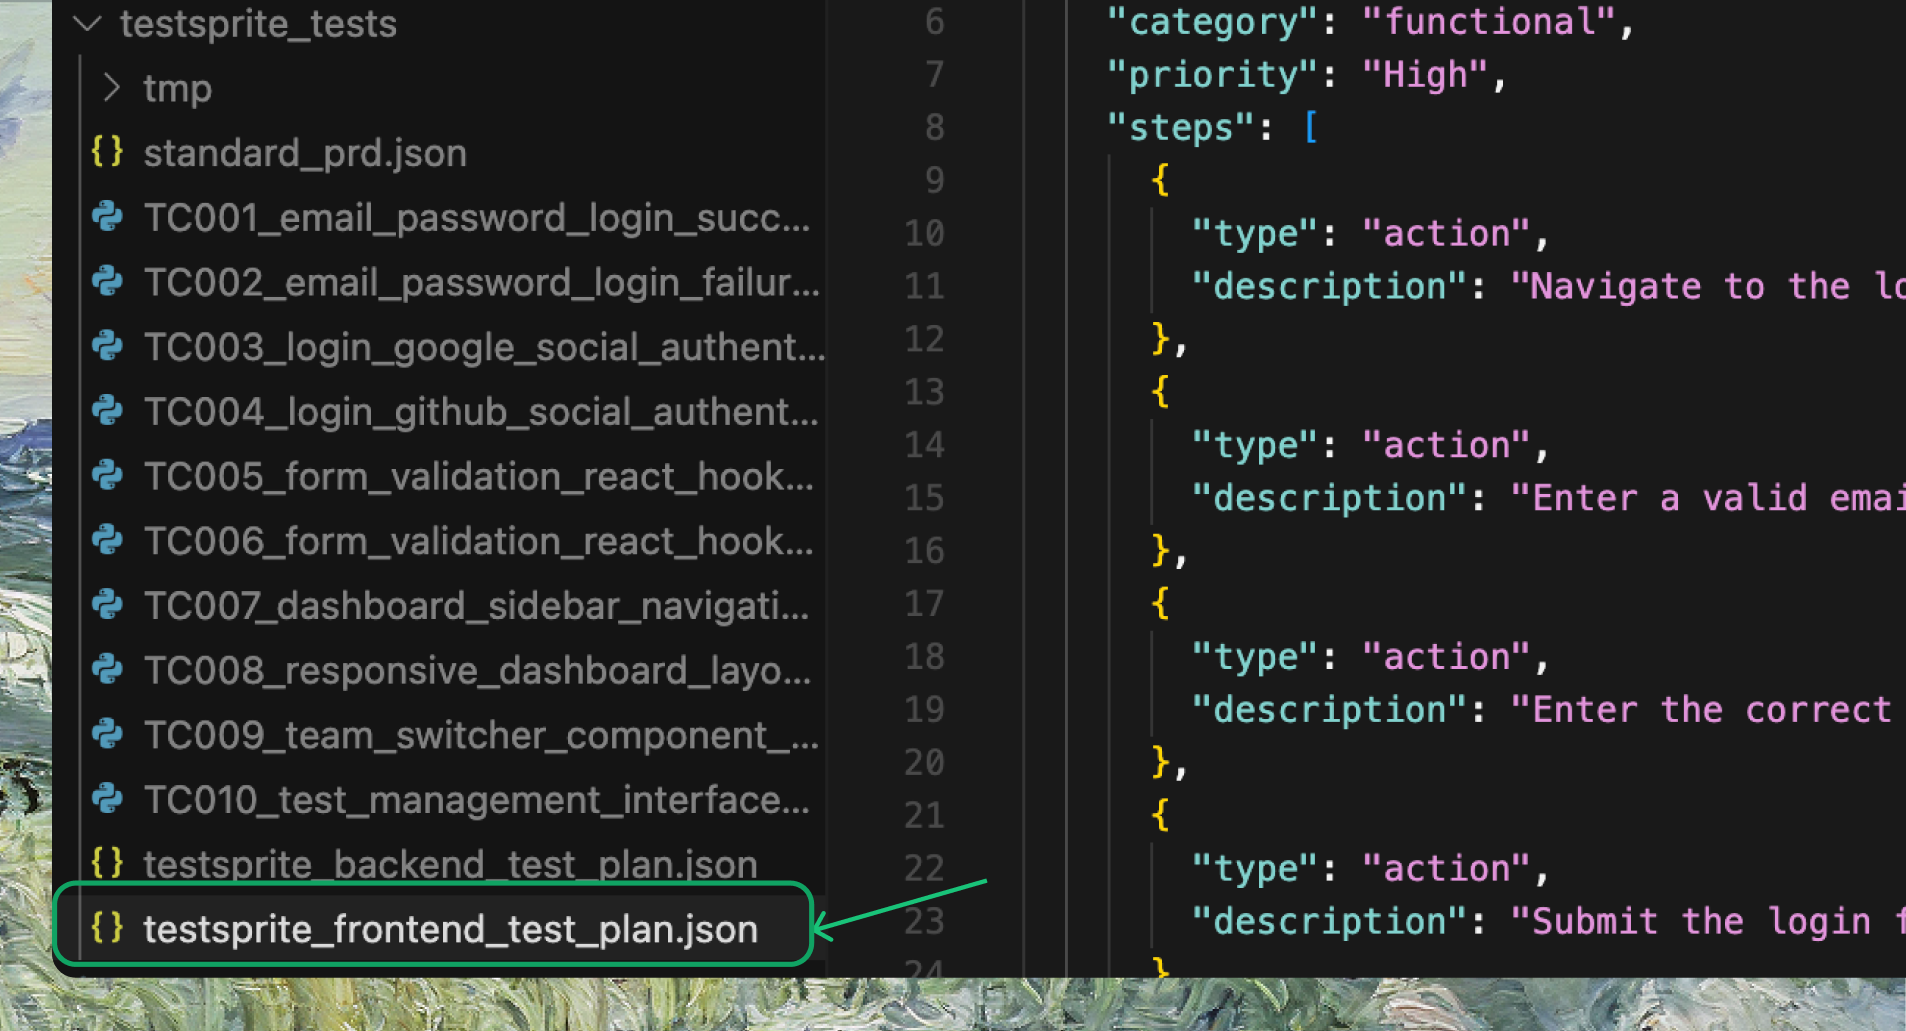Select testsprite_tests folder name
This screenshot has height=1031, width=1906.
click(258, 24)
